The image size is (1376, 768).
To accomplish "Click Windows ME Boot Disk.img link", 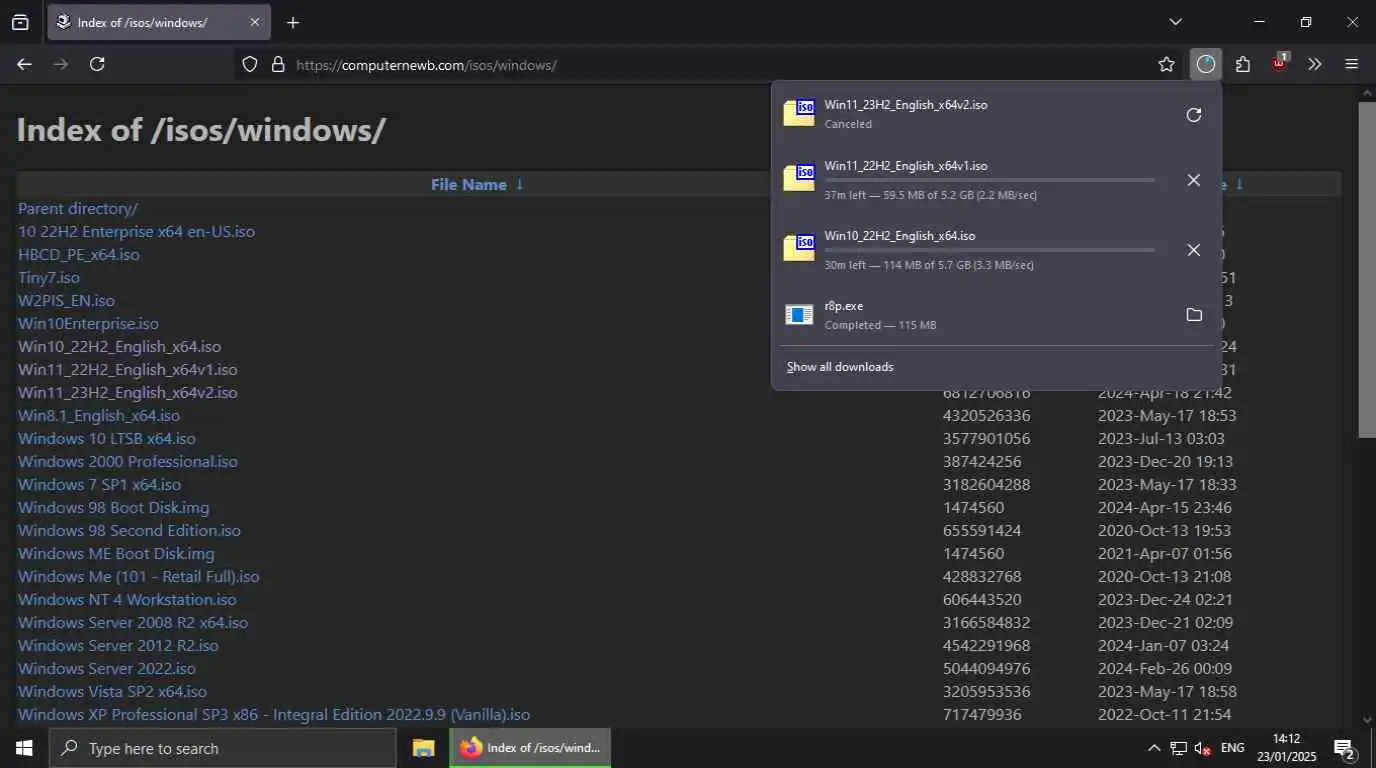I will tap(116, 554).
